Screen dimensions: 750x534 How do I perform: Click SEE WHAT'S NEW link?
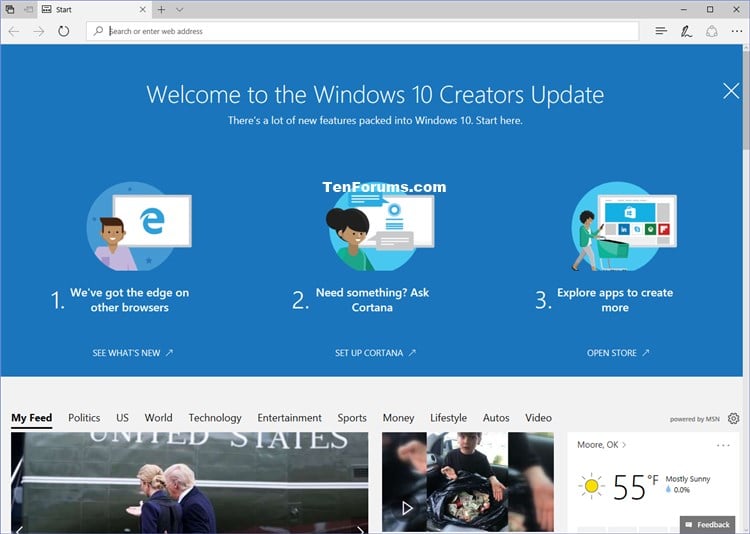point(132,353)
